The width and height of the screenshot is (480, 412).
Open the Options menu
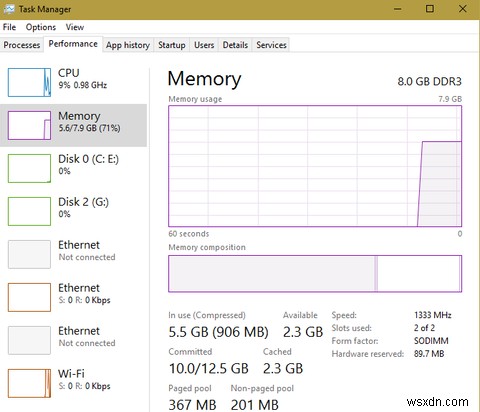41,27
